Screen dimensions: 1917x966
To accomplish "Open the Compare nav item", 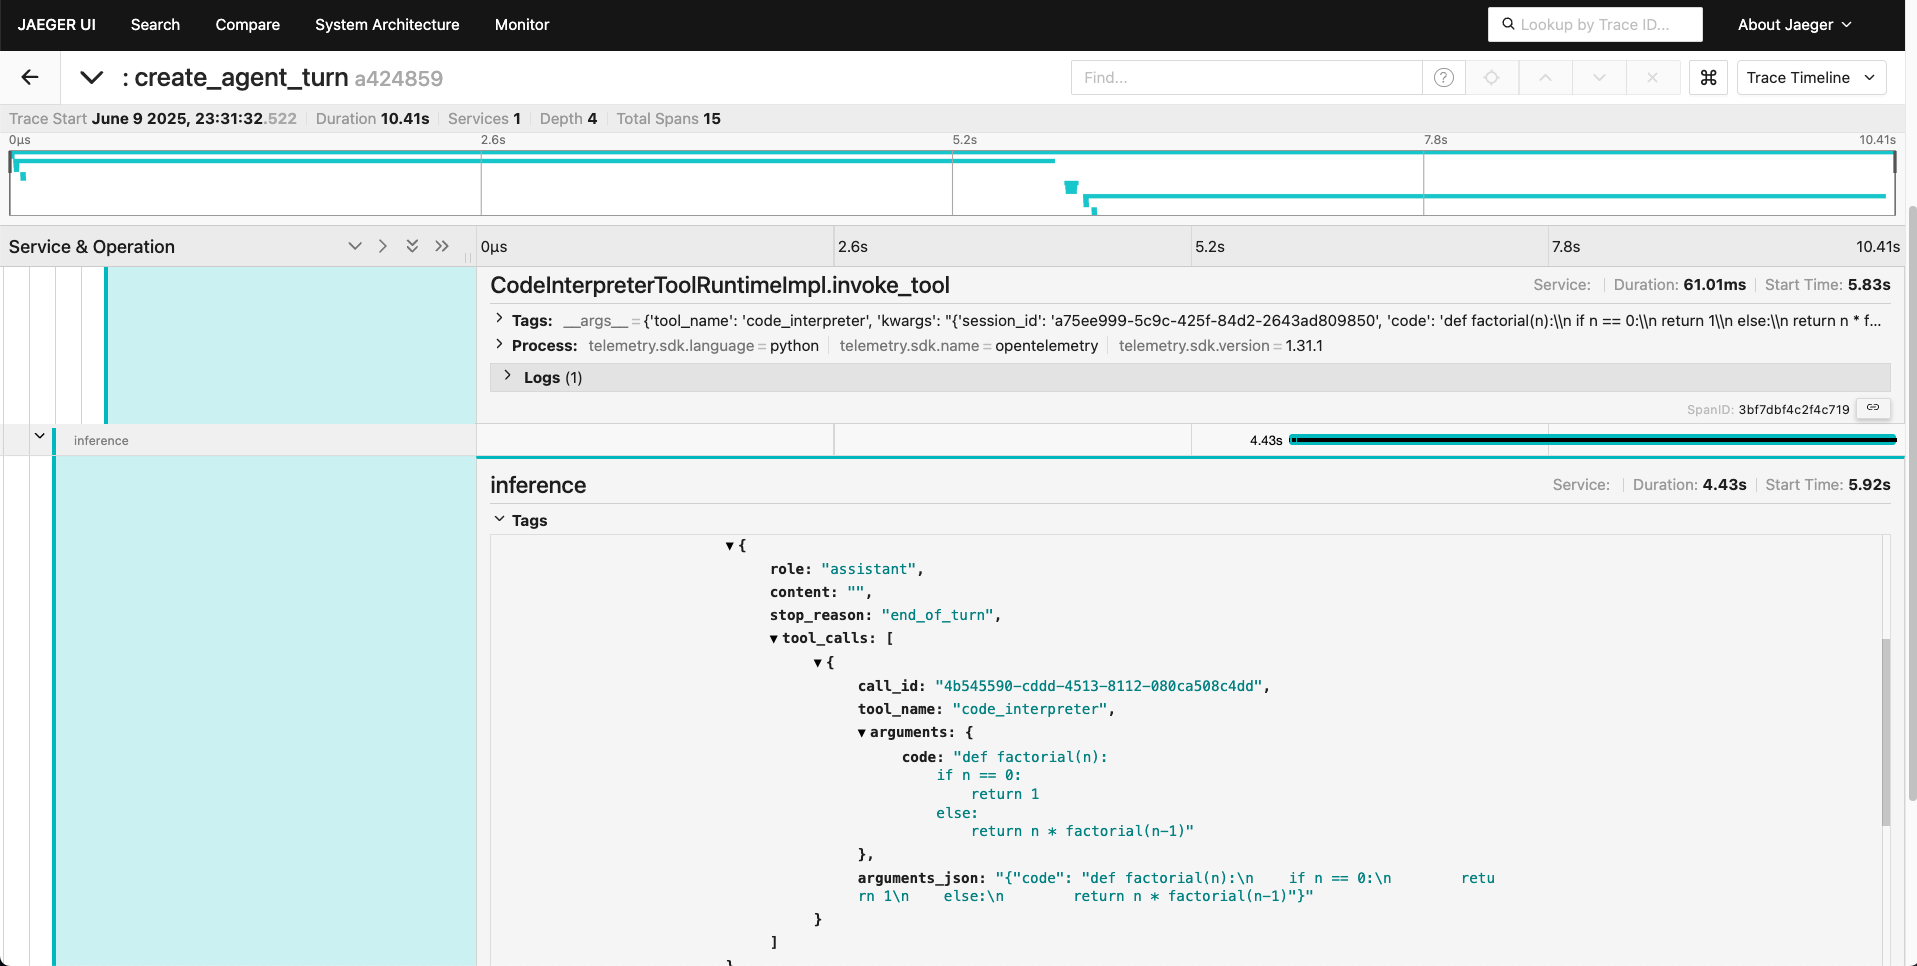I will pos(247,24).
